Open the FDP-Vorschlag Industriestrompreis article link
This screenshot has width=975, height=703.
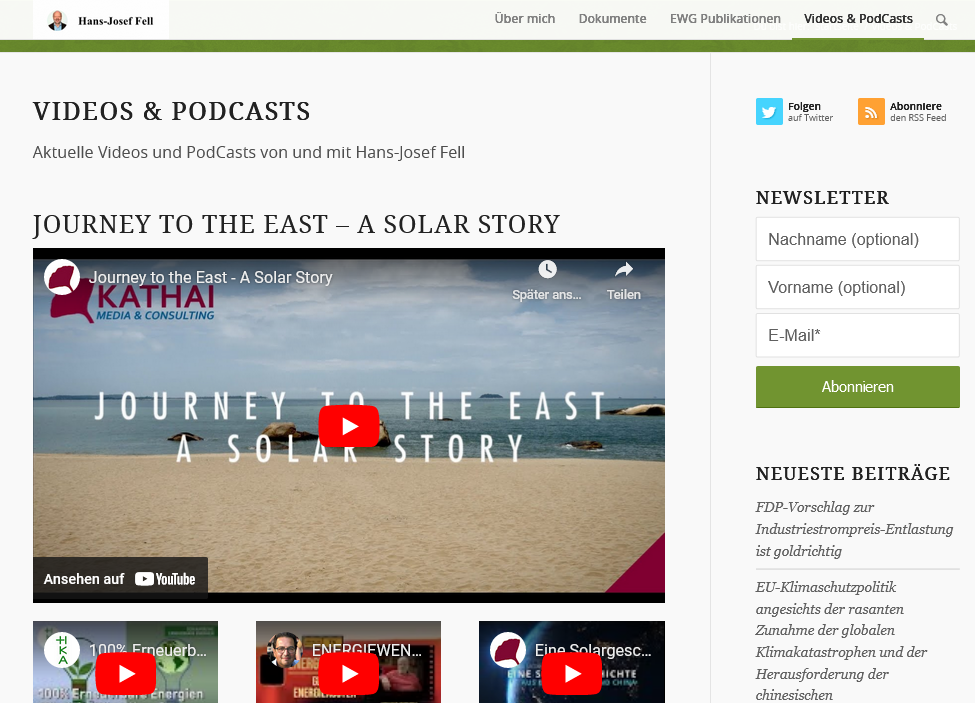(x=854, y=529)
